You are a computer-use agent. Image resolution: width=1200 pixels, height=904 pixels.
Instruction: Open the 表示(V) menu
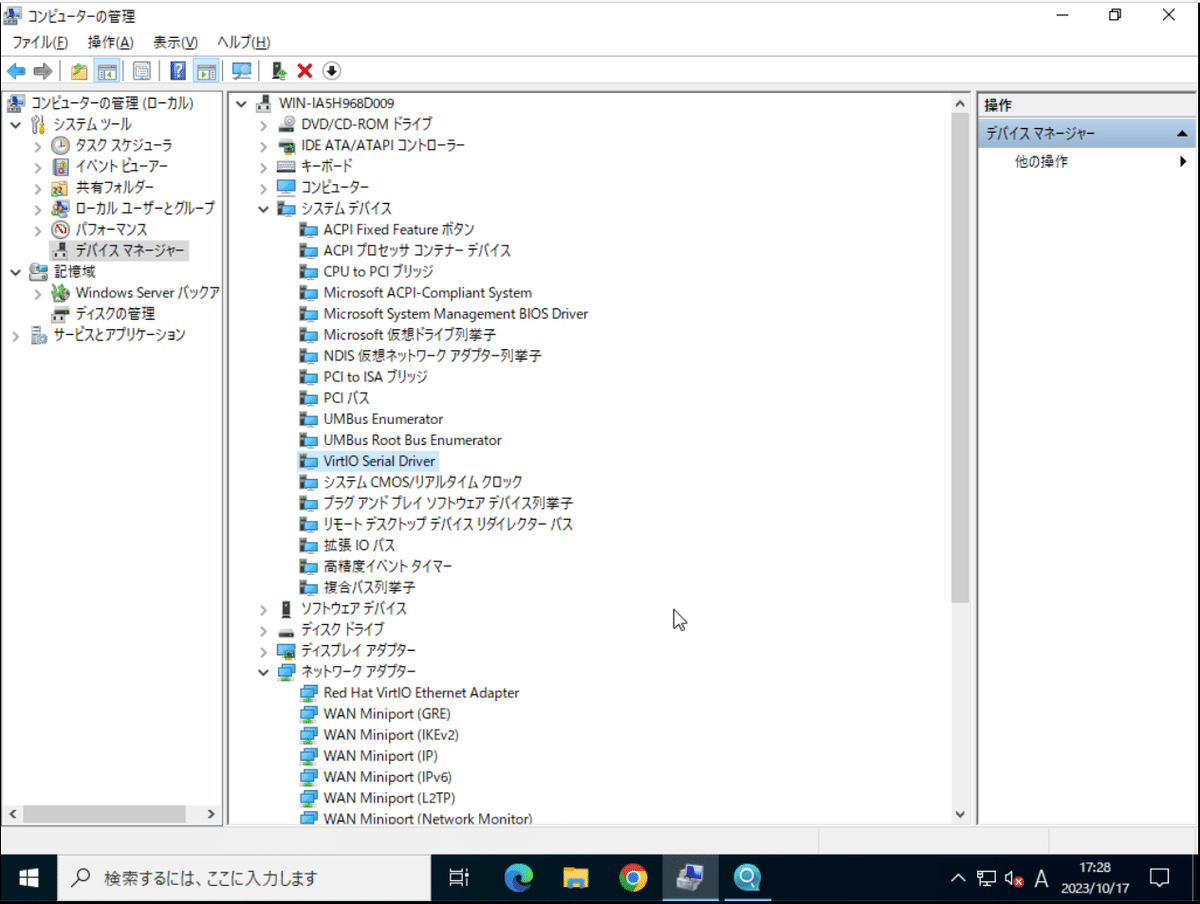(x=175, y=42)
